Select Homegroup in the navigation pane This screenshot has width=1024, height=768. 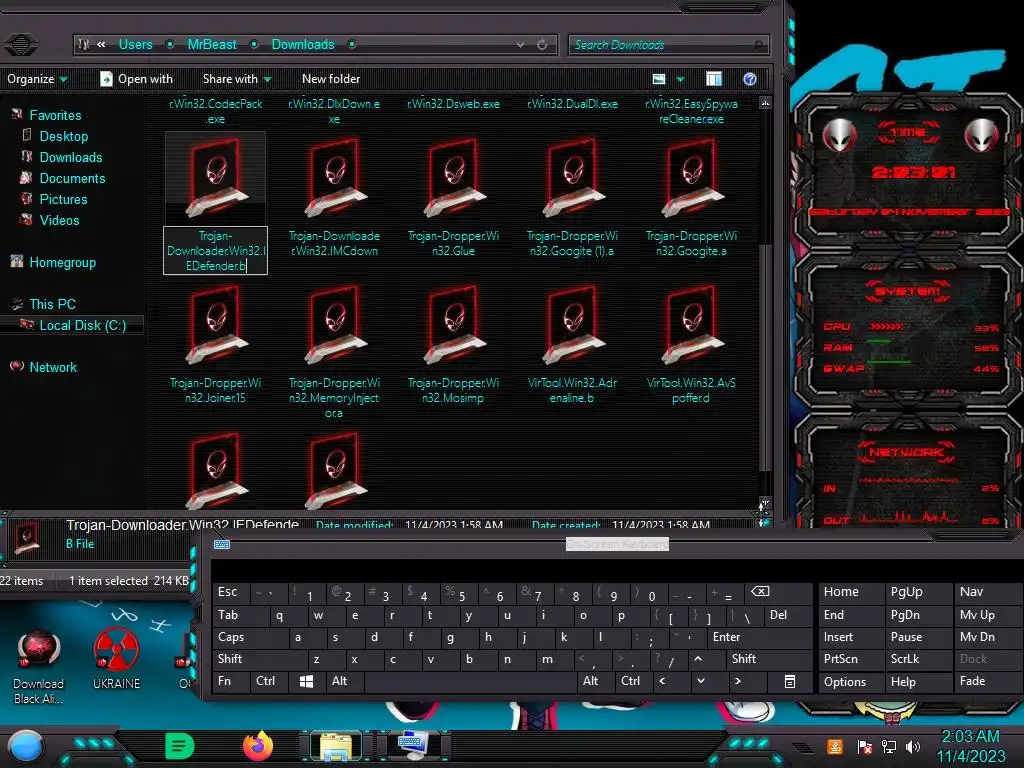click(63, 263)
